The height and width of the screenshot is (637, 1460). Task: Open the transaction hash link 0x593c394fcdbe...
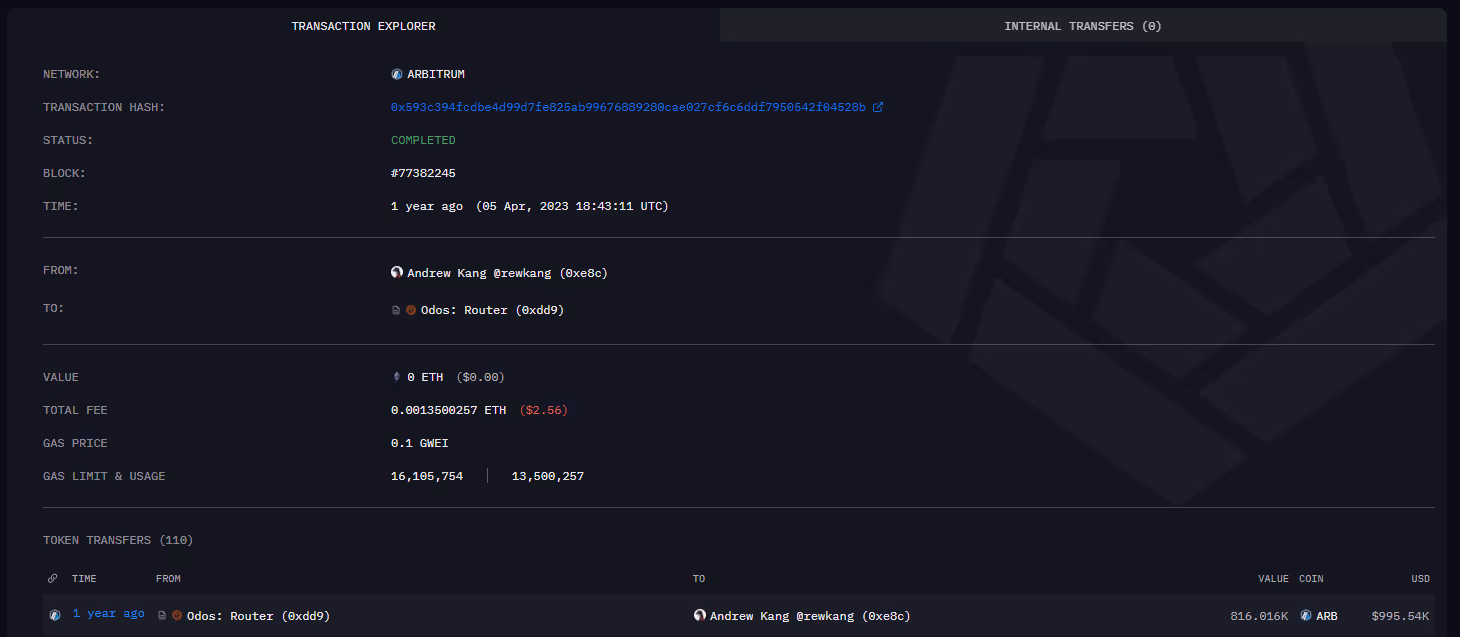click(628, 106)
